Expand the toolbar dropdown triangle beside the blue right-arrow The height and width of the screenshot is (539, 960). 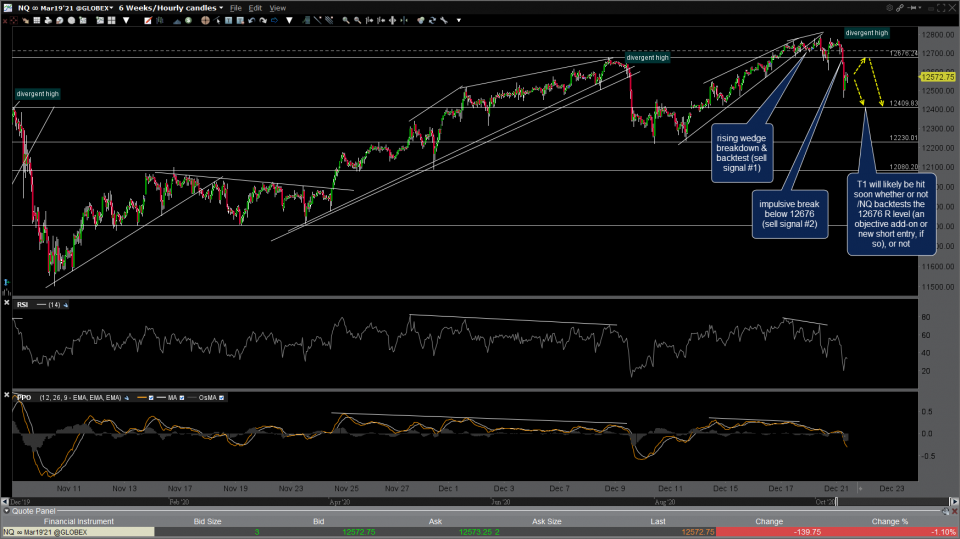pyautogui.click(x=289, y=20)
